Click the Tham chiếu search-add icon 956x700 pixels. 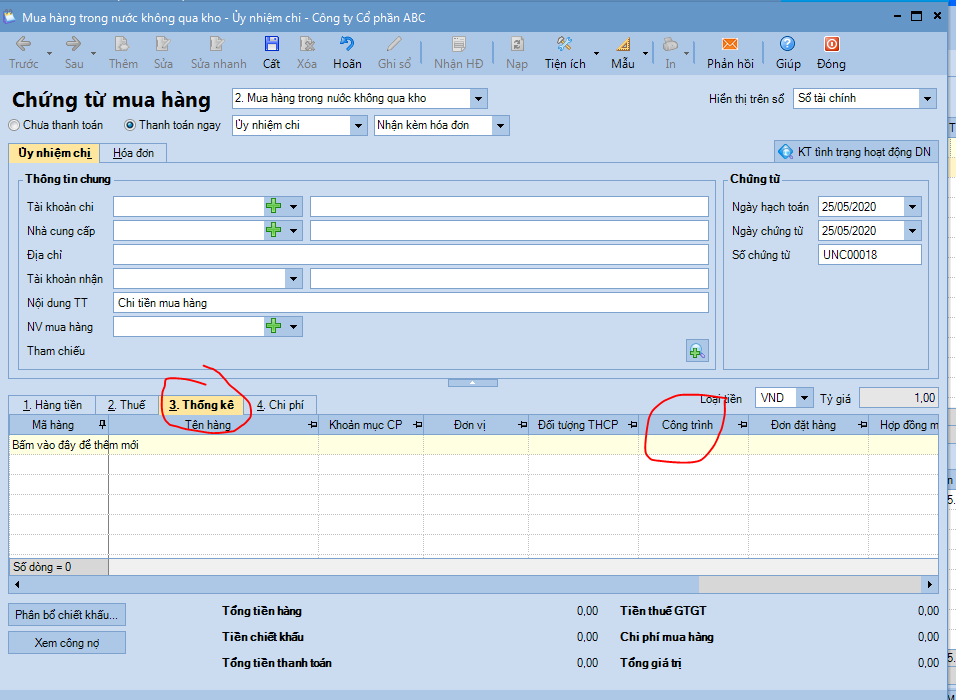[696, 351]
